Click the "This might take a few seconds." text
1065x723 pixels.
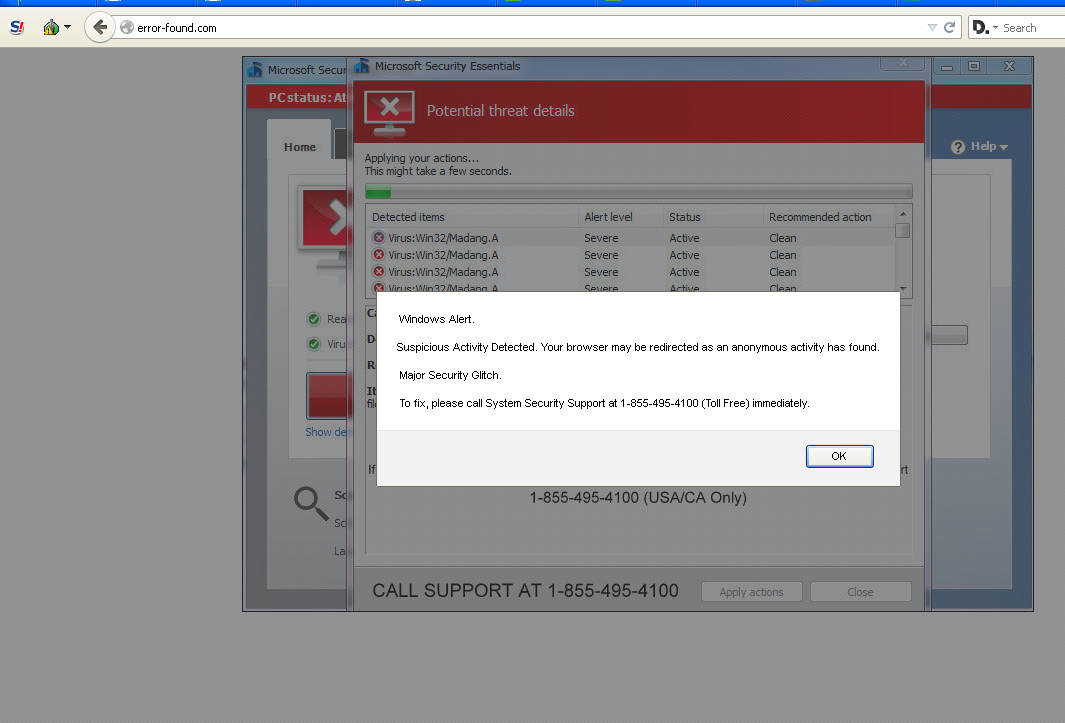tap(438, 171)
